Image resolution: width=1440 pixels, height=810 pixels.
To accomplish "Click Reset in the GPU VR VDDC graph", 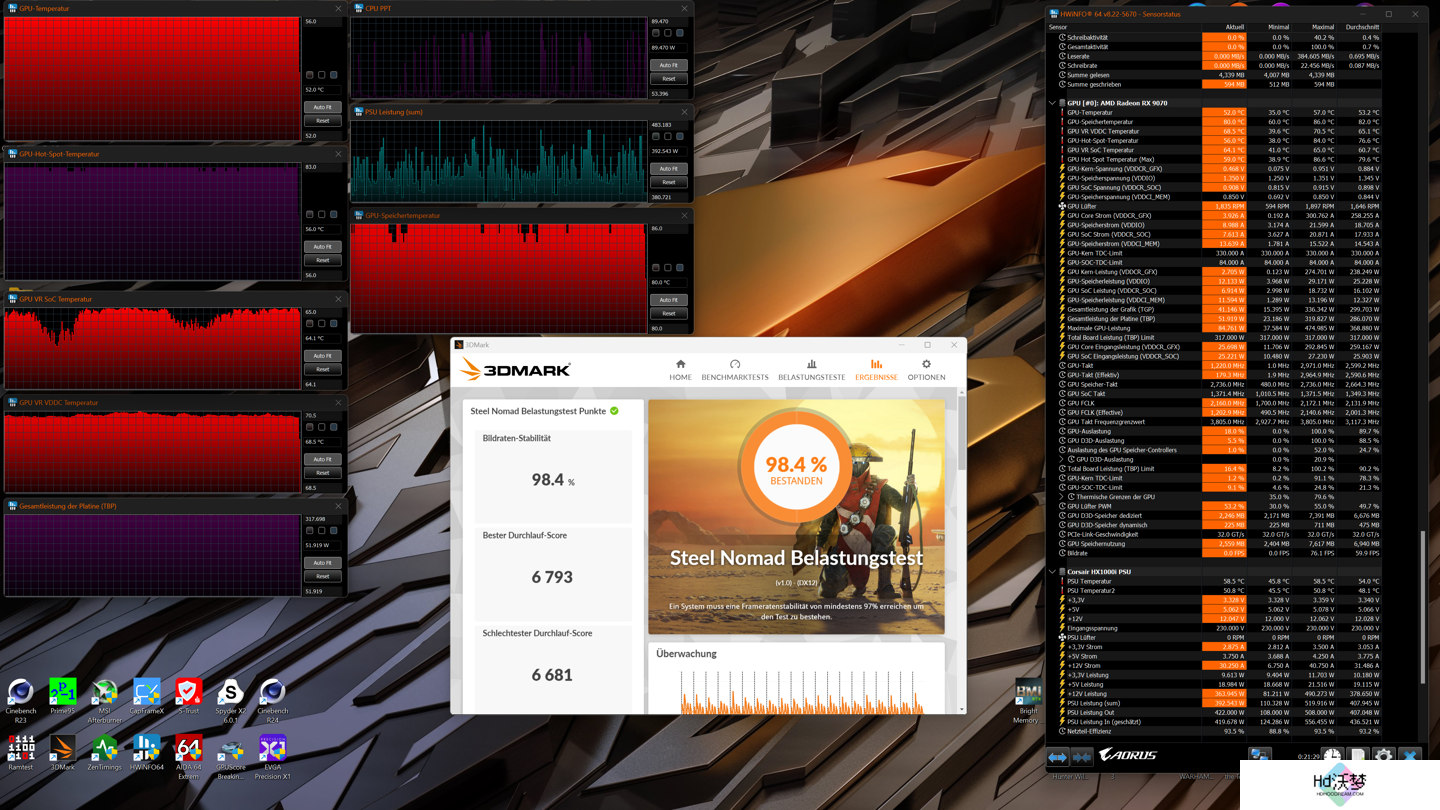I will click(x=322, y=473).
